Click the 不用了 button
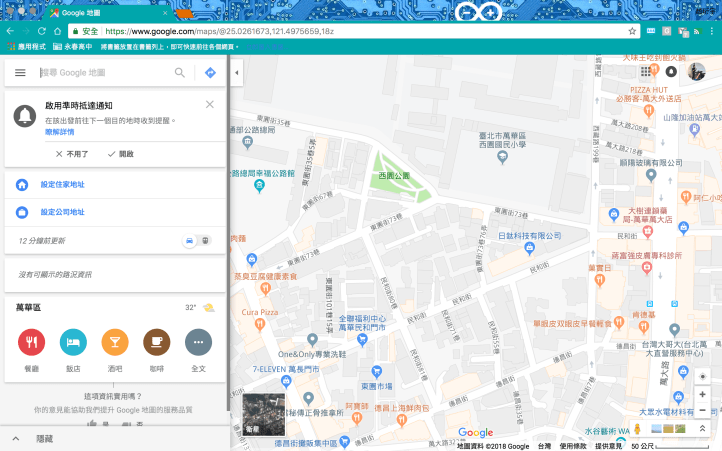The width and height of the screenshot is (722, 451). (x=72, y=154)
